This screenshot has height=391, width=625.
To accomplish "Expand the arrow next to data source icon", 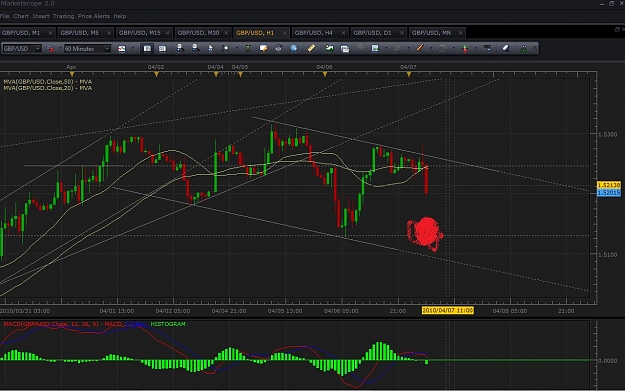I will [x=60, y=49].
